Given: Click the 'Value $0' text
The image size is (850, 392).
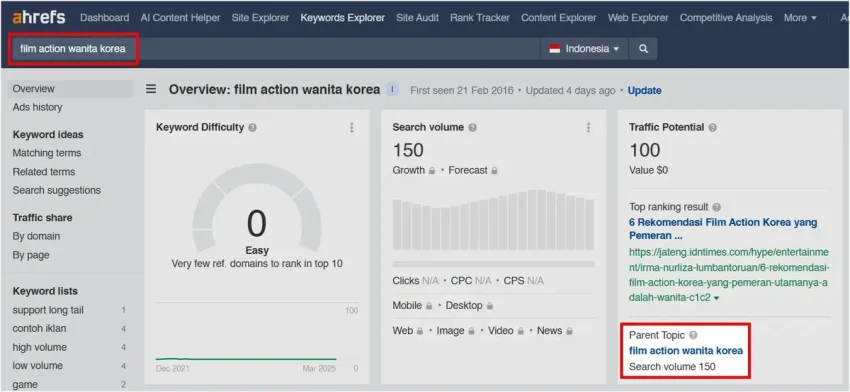Looking at the screenshot, I should 648,170.
